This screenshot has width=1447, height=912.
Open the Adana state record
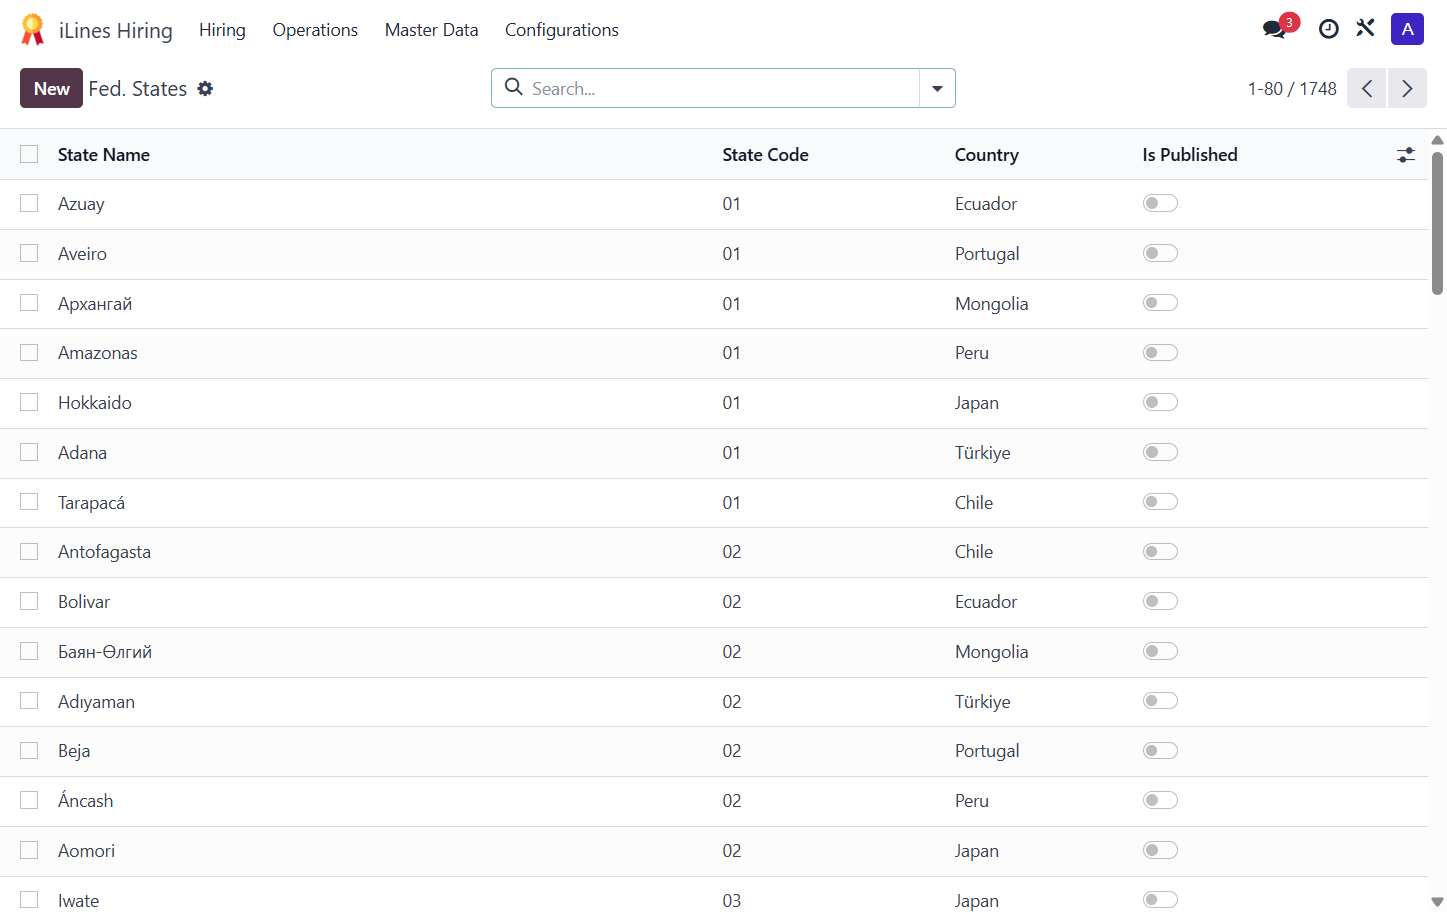tap(82, 453)
